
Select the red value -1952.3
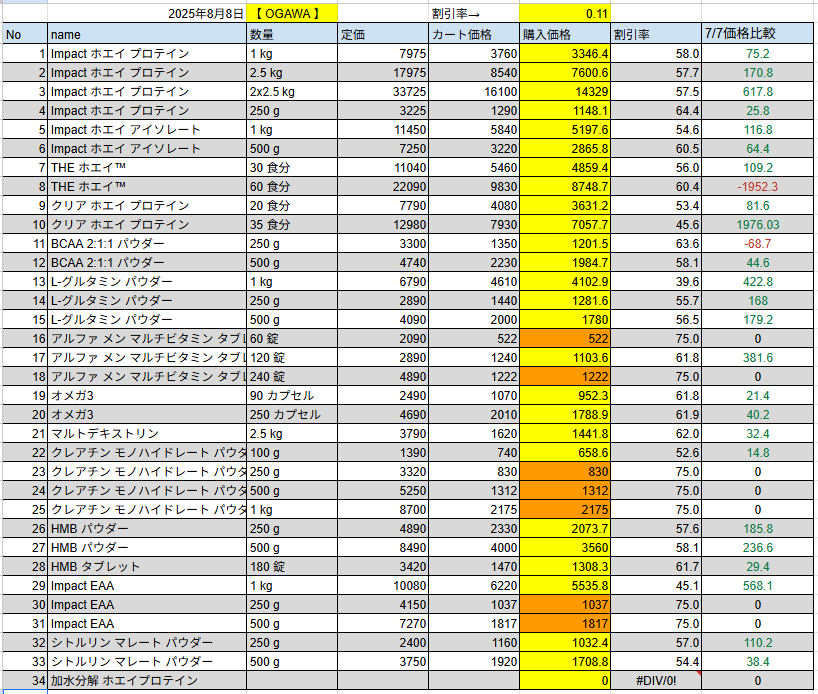click(x=757, y=187)
